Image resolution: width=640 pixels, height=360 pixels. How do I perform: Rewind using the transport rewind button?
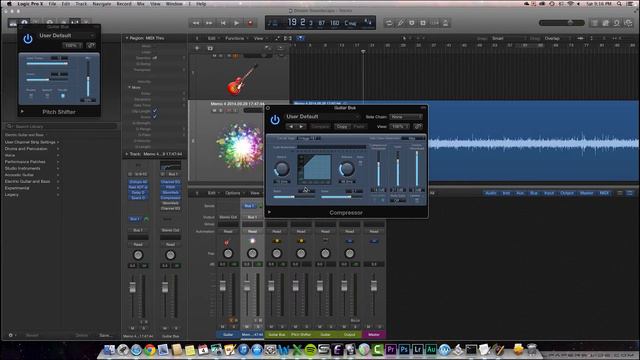click(196, 23)
